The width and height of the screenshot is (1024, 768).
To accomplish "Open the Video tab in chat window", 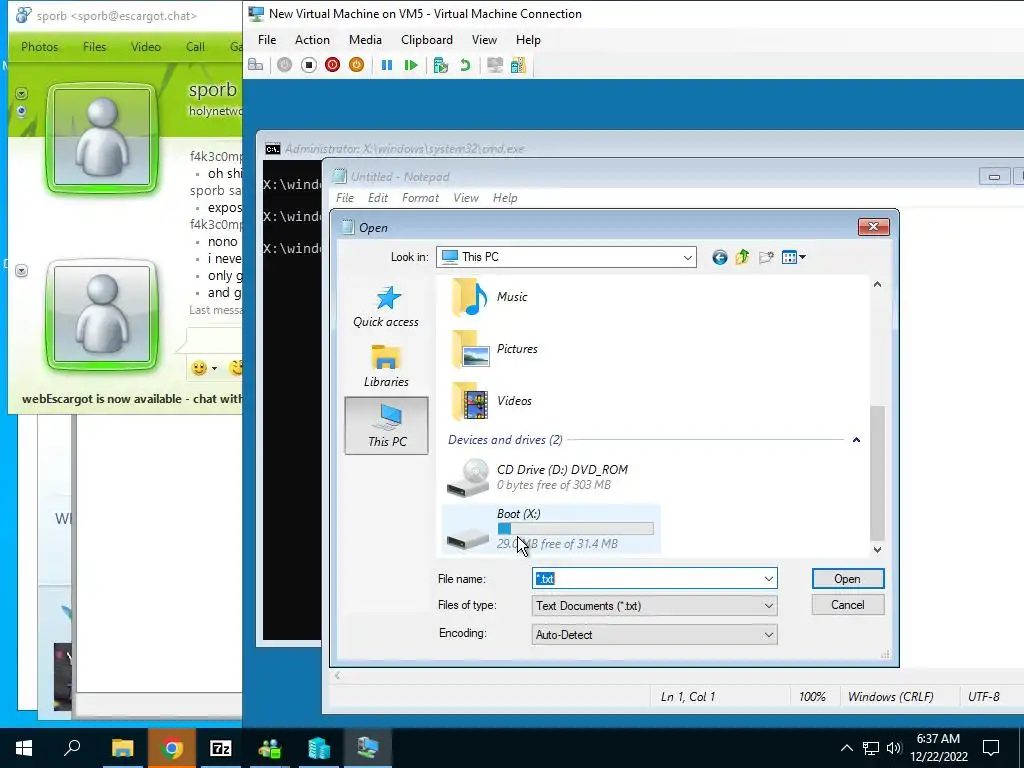I will pos(146,47).
